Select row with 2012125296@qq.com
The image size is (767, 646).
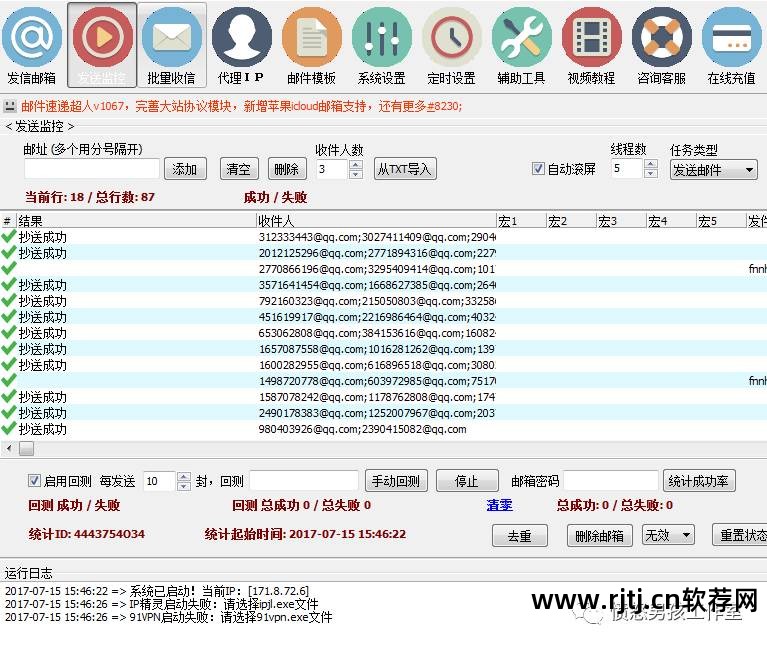coord(384,253)
